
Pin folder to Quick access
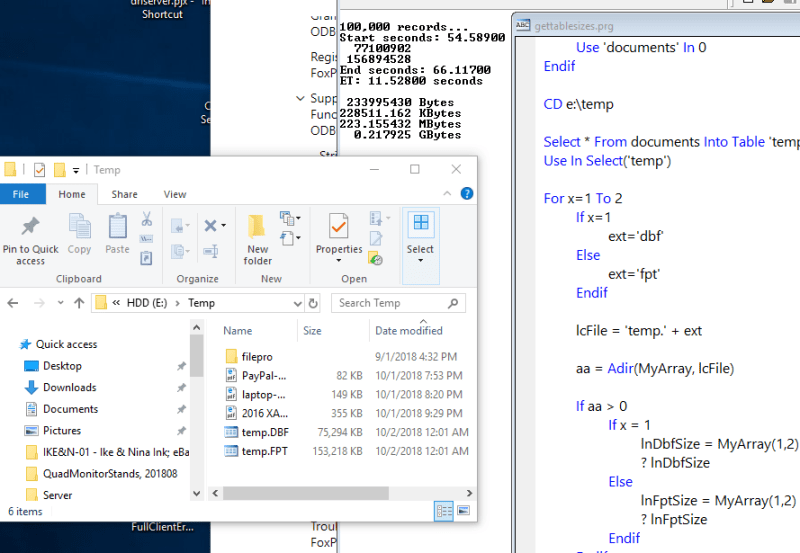click(30, 240)
